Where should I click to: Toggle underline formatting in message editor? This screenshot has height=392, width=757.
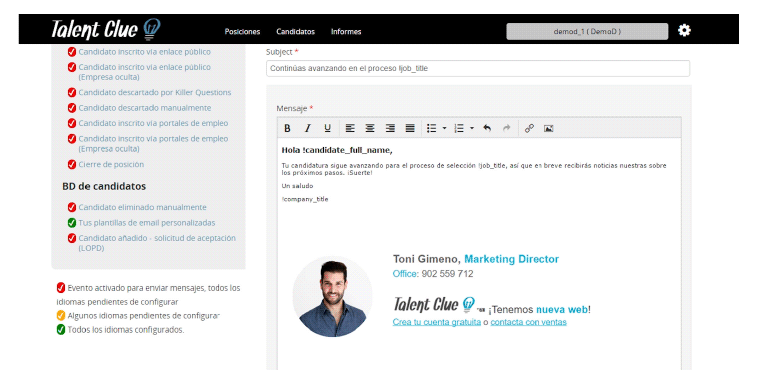tap(327, 128)
